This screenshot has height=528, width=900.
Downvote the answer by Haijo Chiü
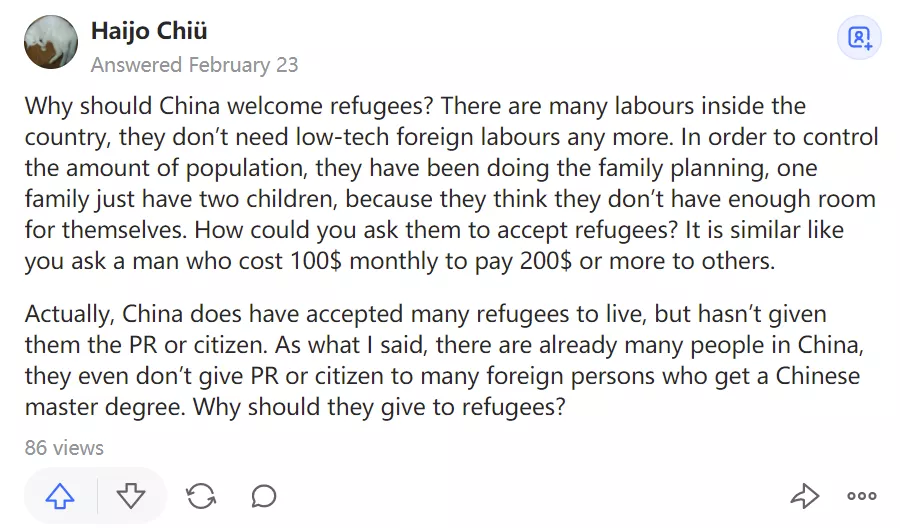tap(131, 495)
